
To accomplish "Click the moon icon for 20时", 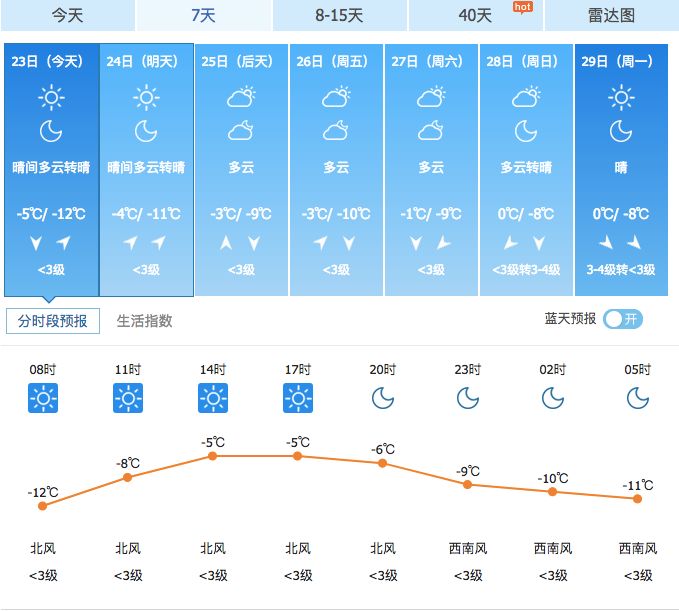I will click(383, 398).
